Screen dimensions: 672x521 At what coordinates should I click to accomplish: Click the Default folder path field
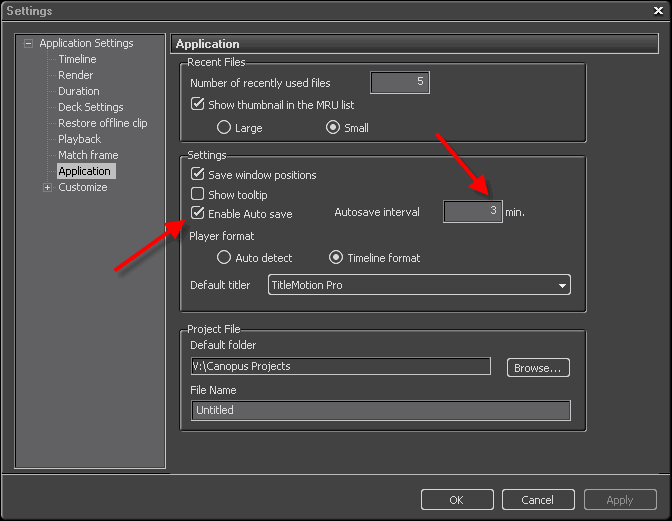[x=341, y=366]
